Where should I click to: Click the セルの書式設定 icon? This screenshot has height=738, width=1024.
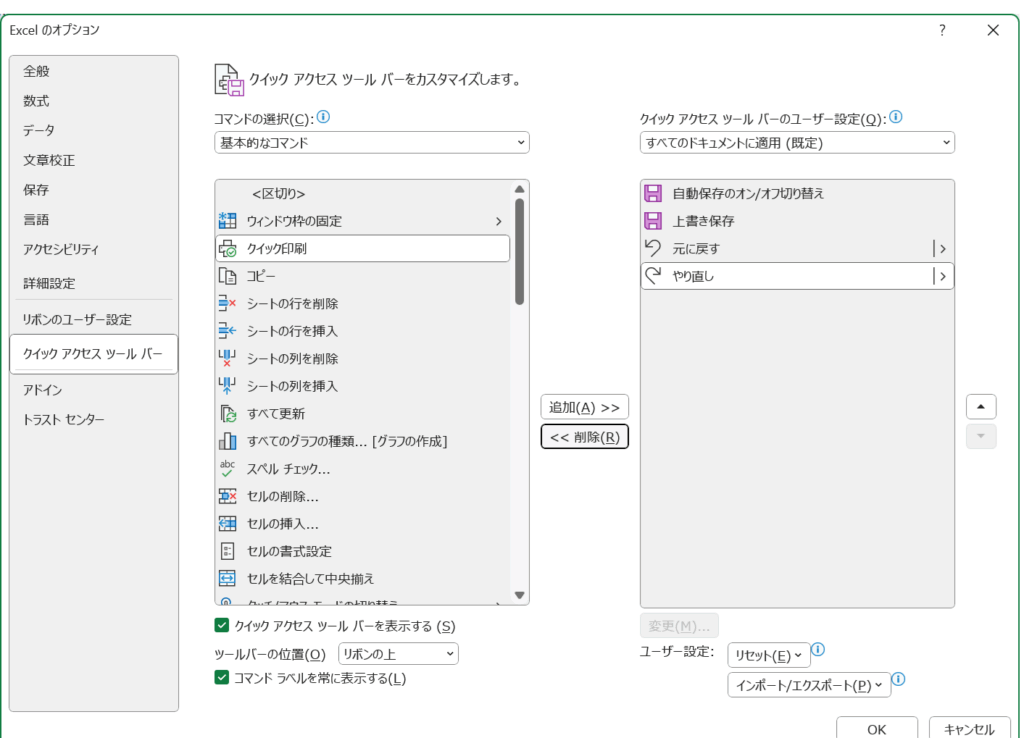pyautogui.click(x=227, y=551)
